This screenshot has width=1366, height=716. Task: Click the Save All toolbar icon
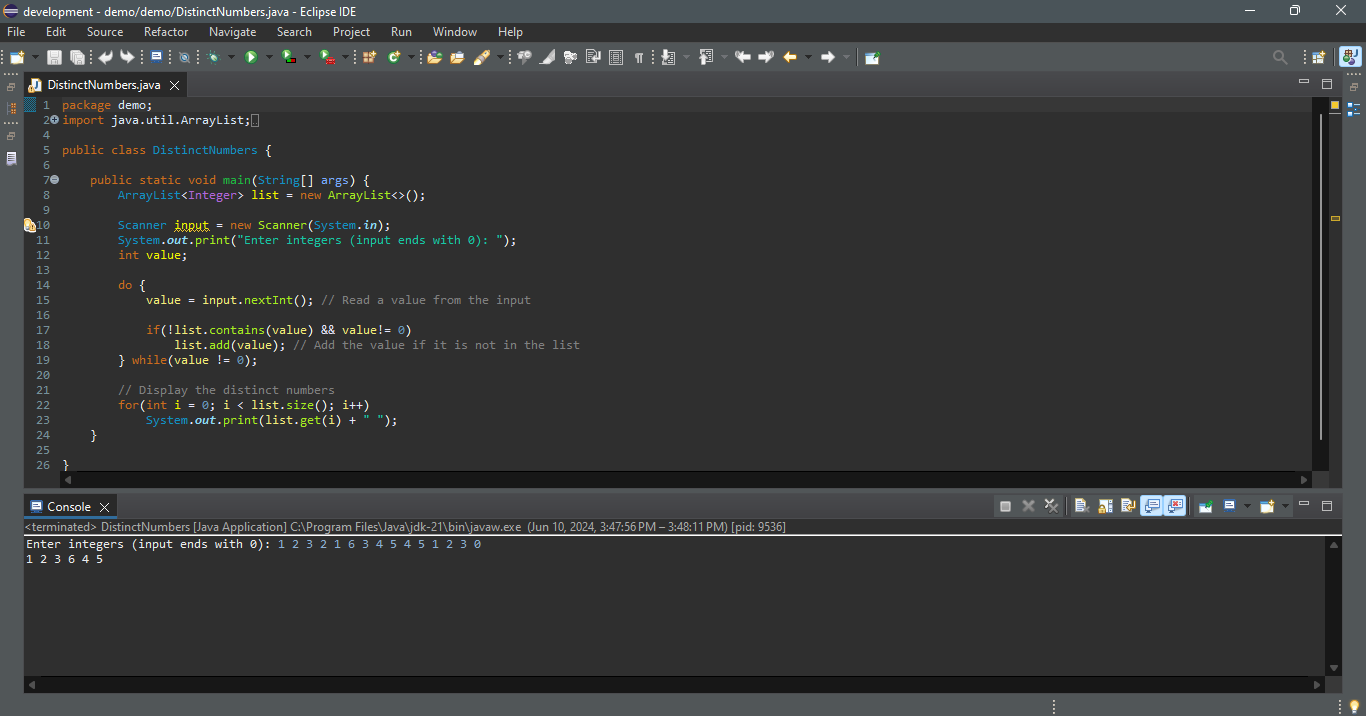(x=75, y=58)
